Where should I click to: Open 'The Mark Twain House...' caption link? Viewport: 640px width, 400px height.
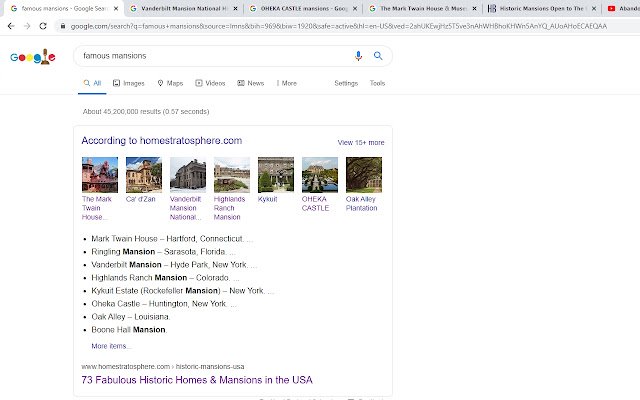tap(97, 208)
